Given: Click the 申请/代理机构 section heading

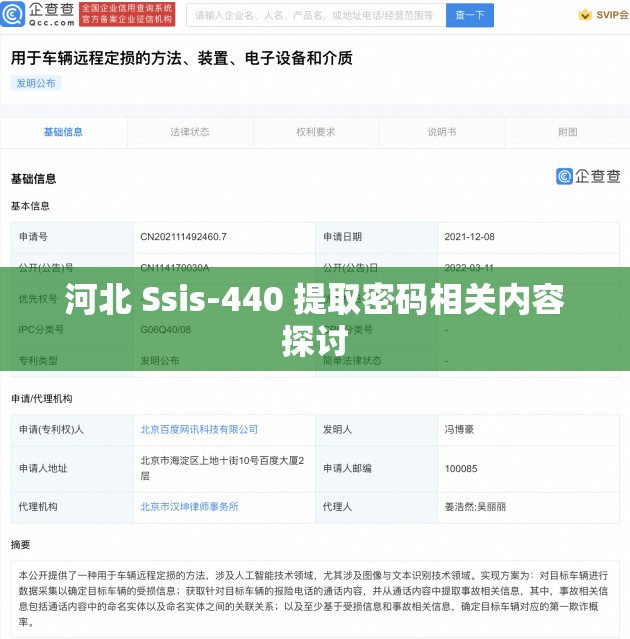Looking at the screenshot, I should pyautogui.click(x=42, y=399).
